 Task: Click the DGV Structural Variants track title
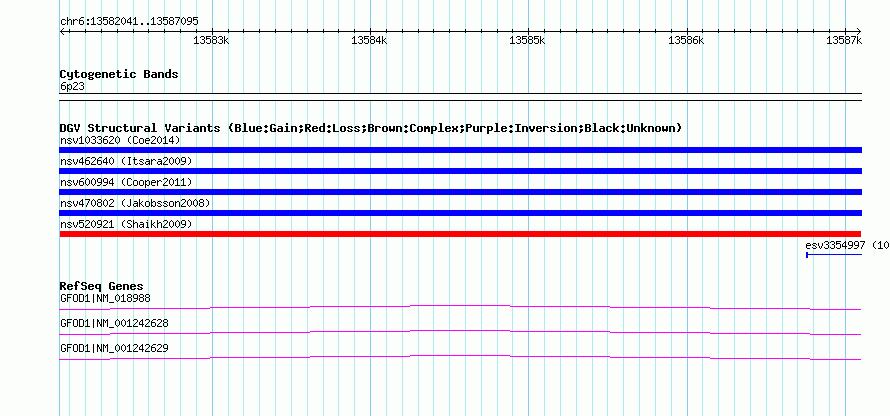pyautogui.click(x=370, y=128)
